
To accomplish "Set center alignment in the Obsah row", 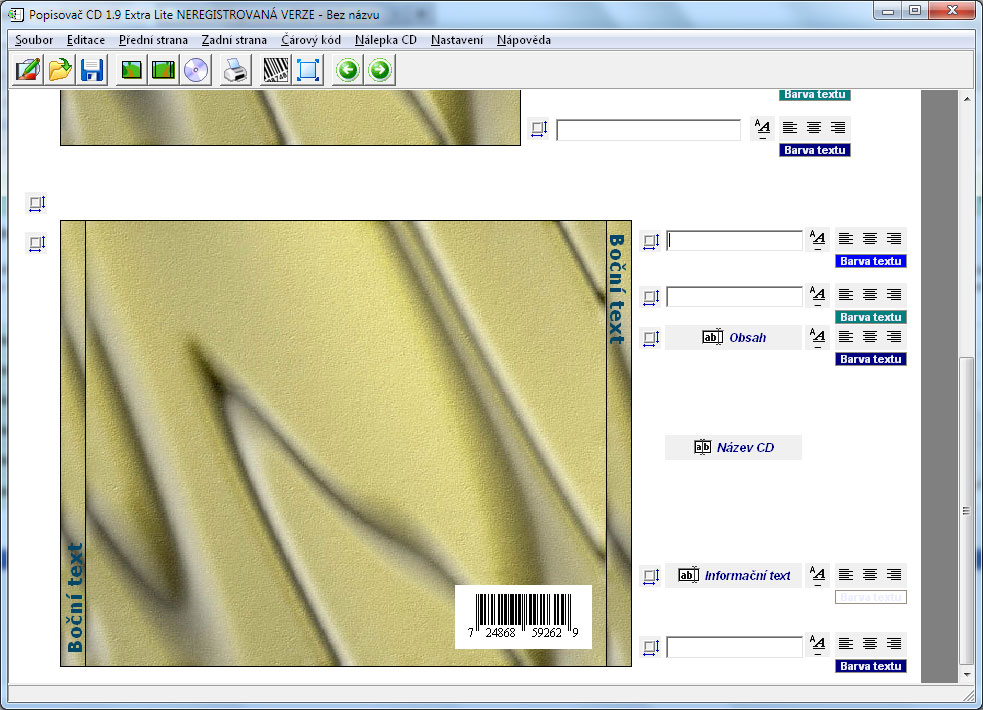I will [870, 337].
